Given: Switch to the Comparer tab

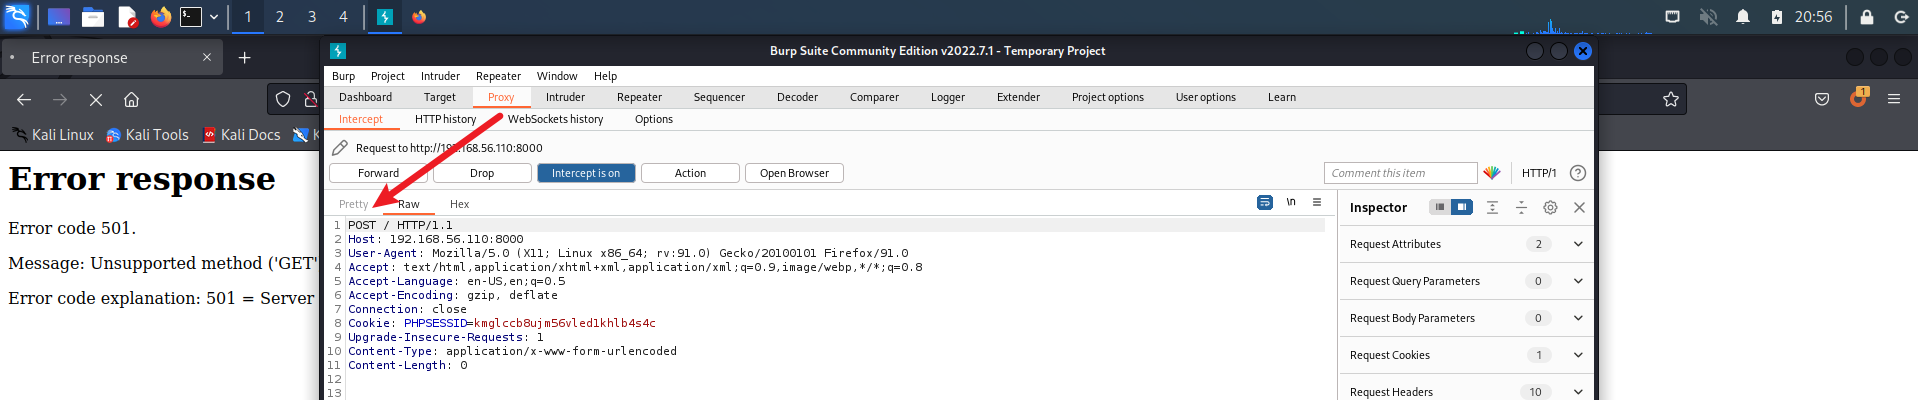Looking at the screenshot, I should point(874,97).
